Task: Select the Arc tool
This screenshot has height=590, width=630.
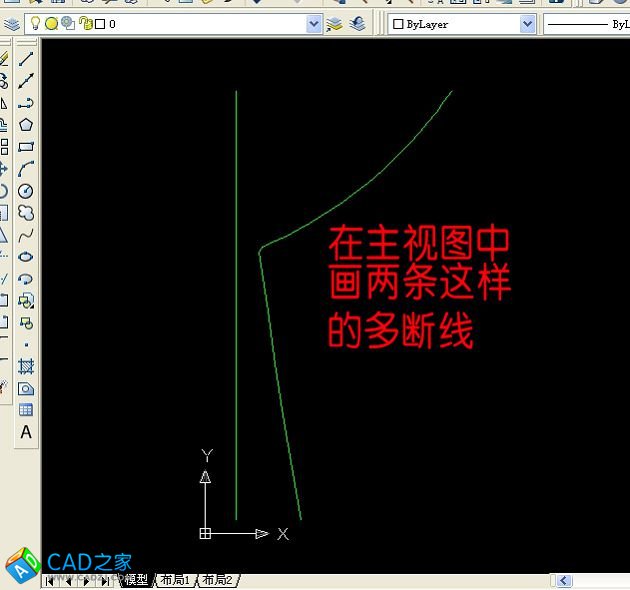Action: [x=26, y=169]
